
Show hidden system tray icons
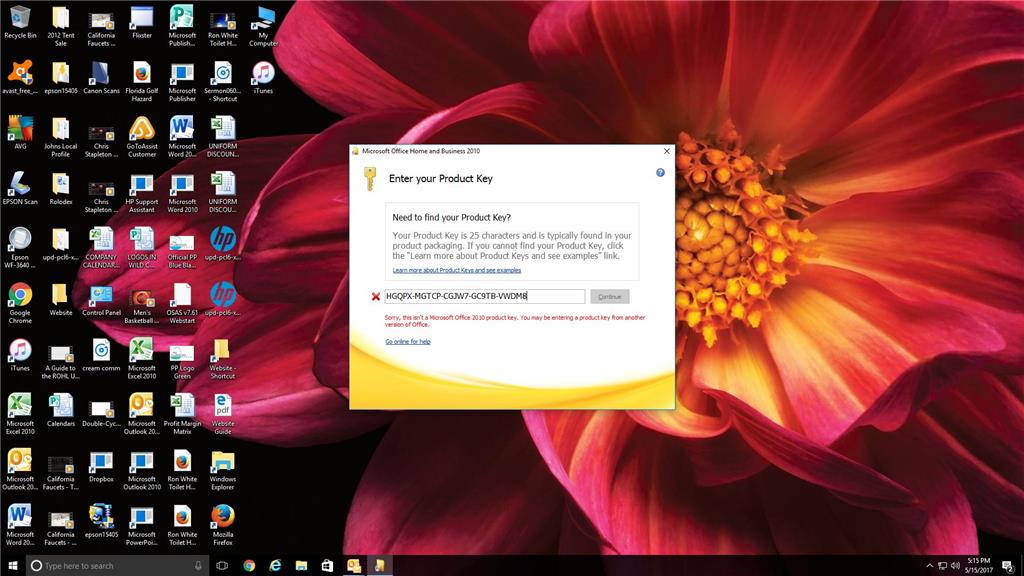pyautogui.click(x=929, y=566)
